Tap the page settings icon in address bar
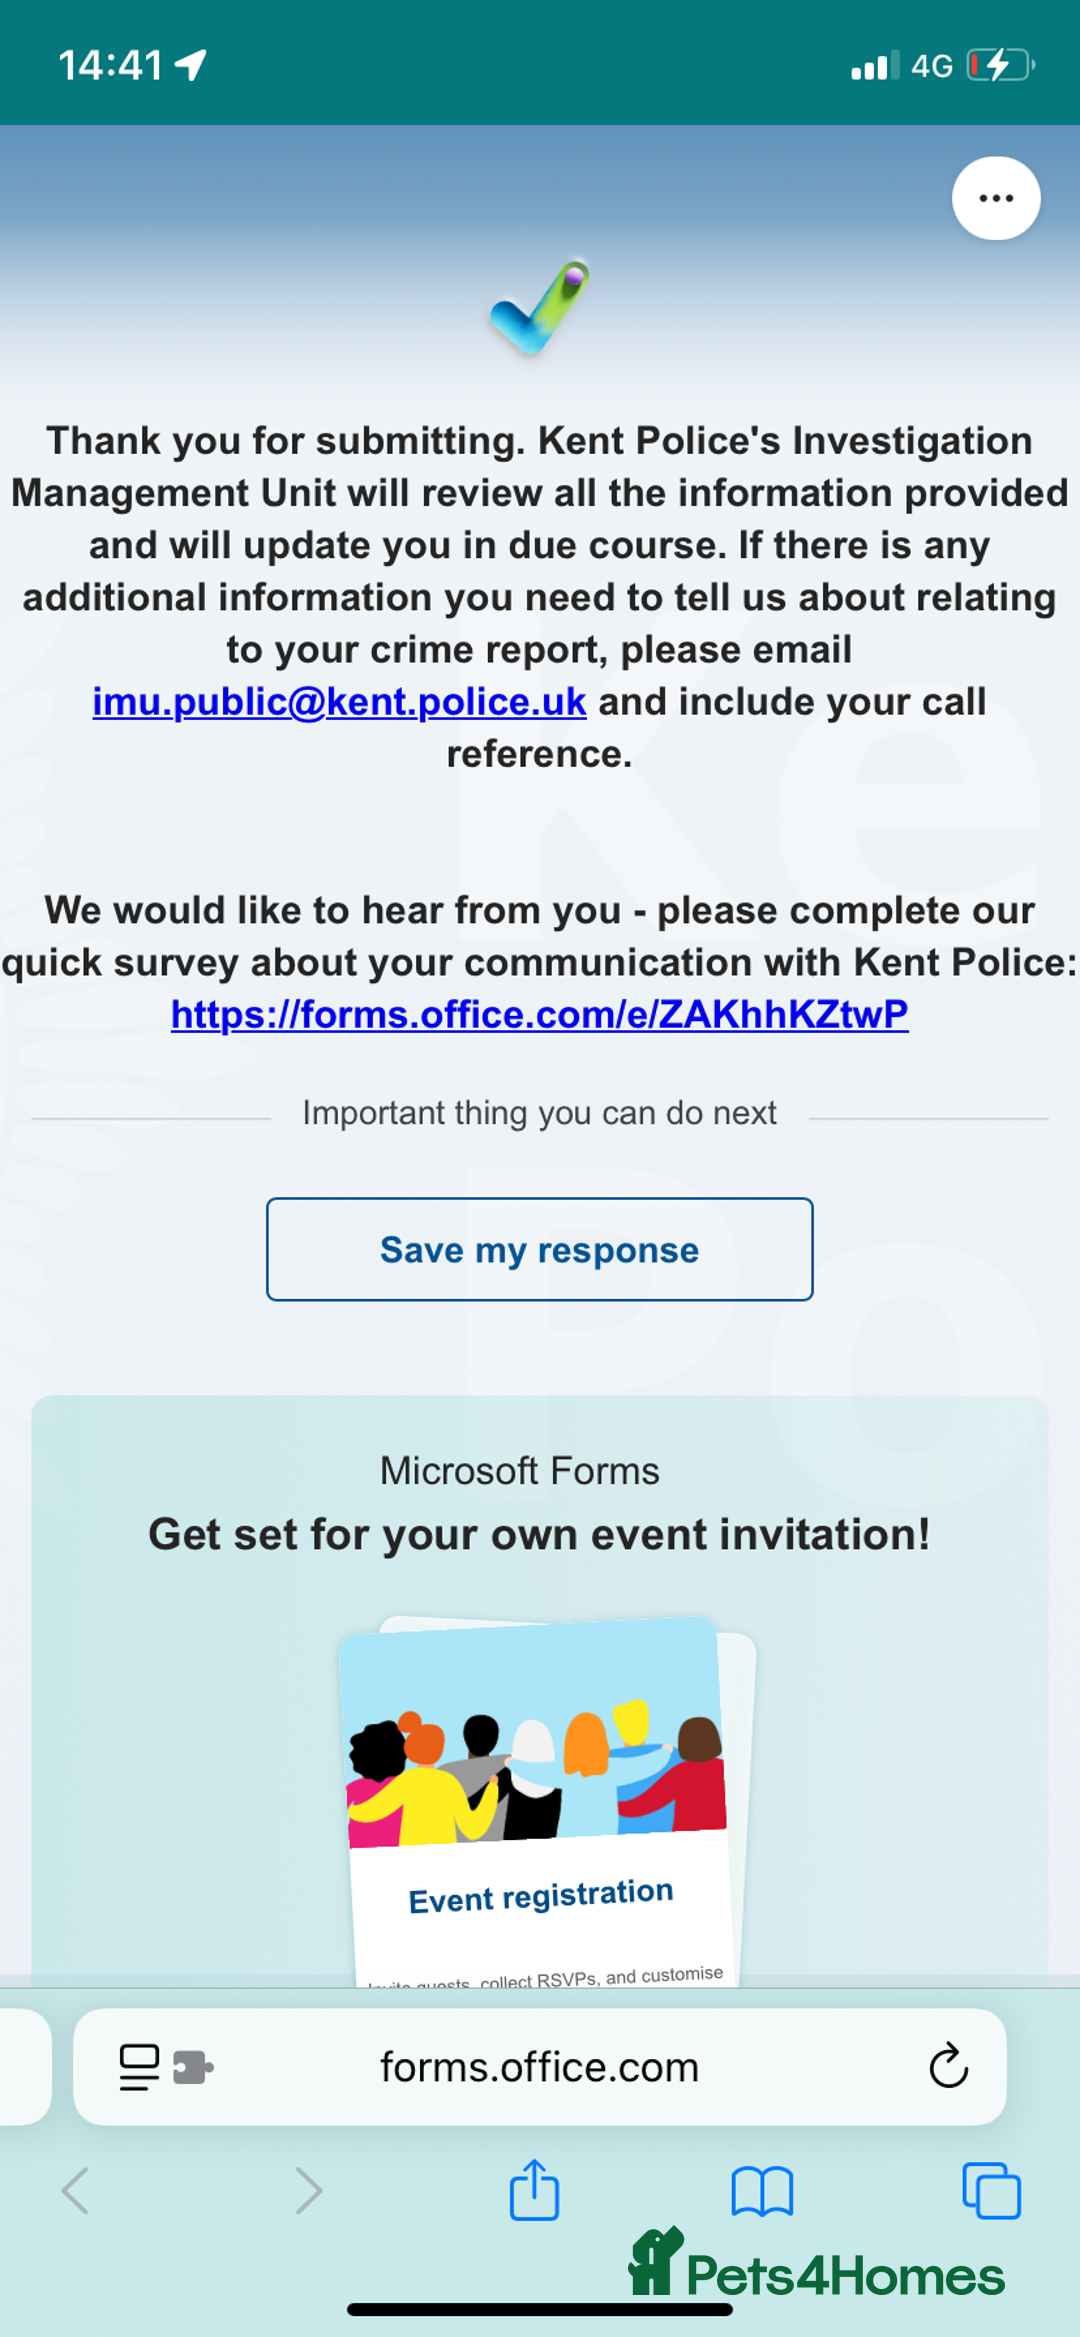 [139, 2066]
